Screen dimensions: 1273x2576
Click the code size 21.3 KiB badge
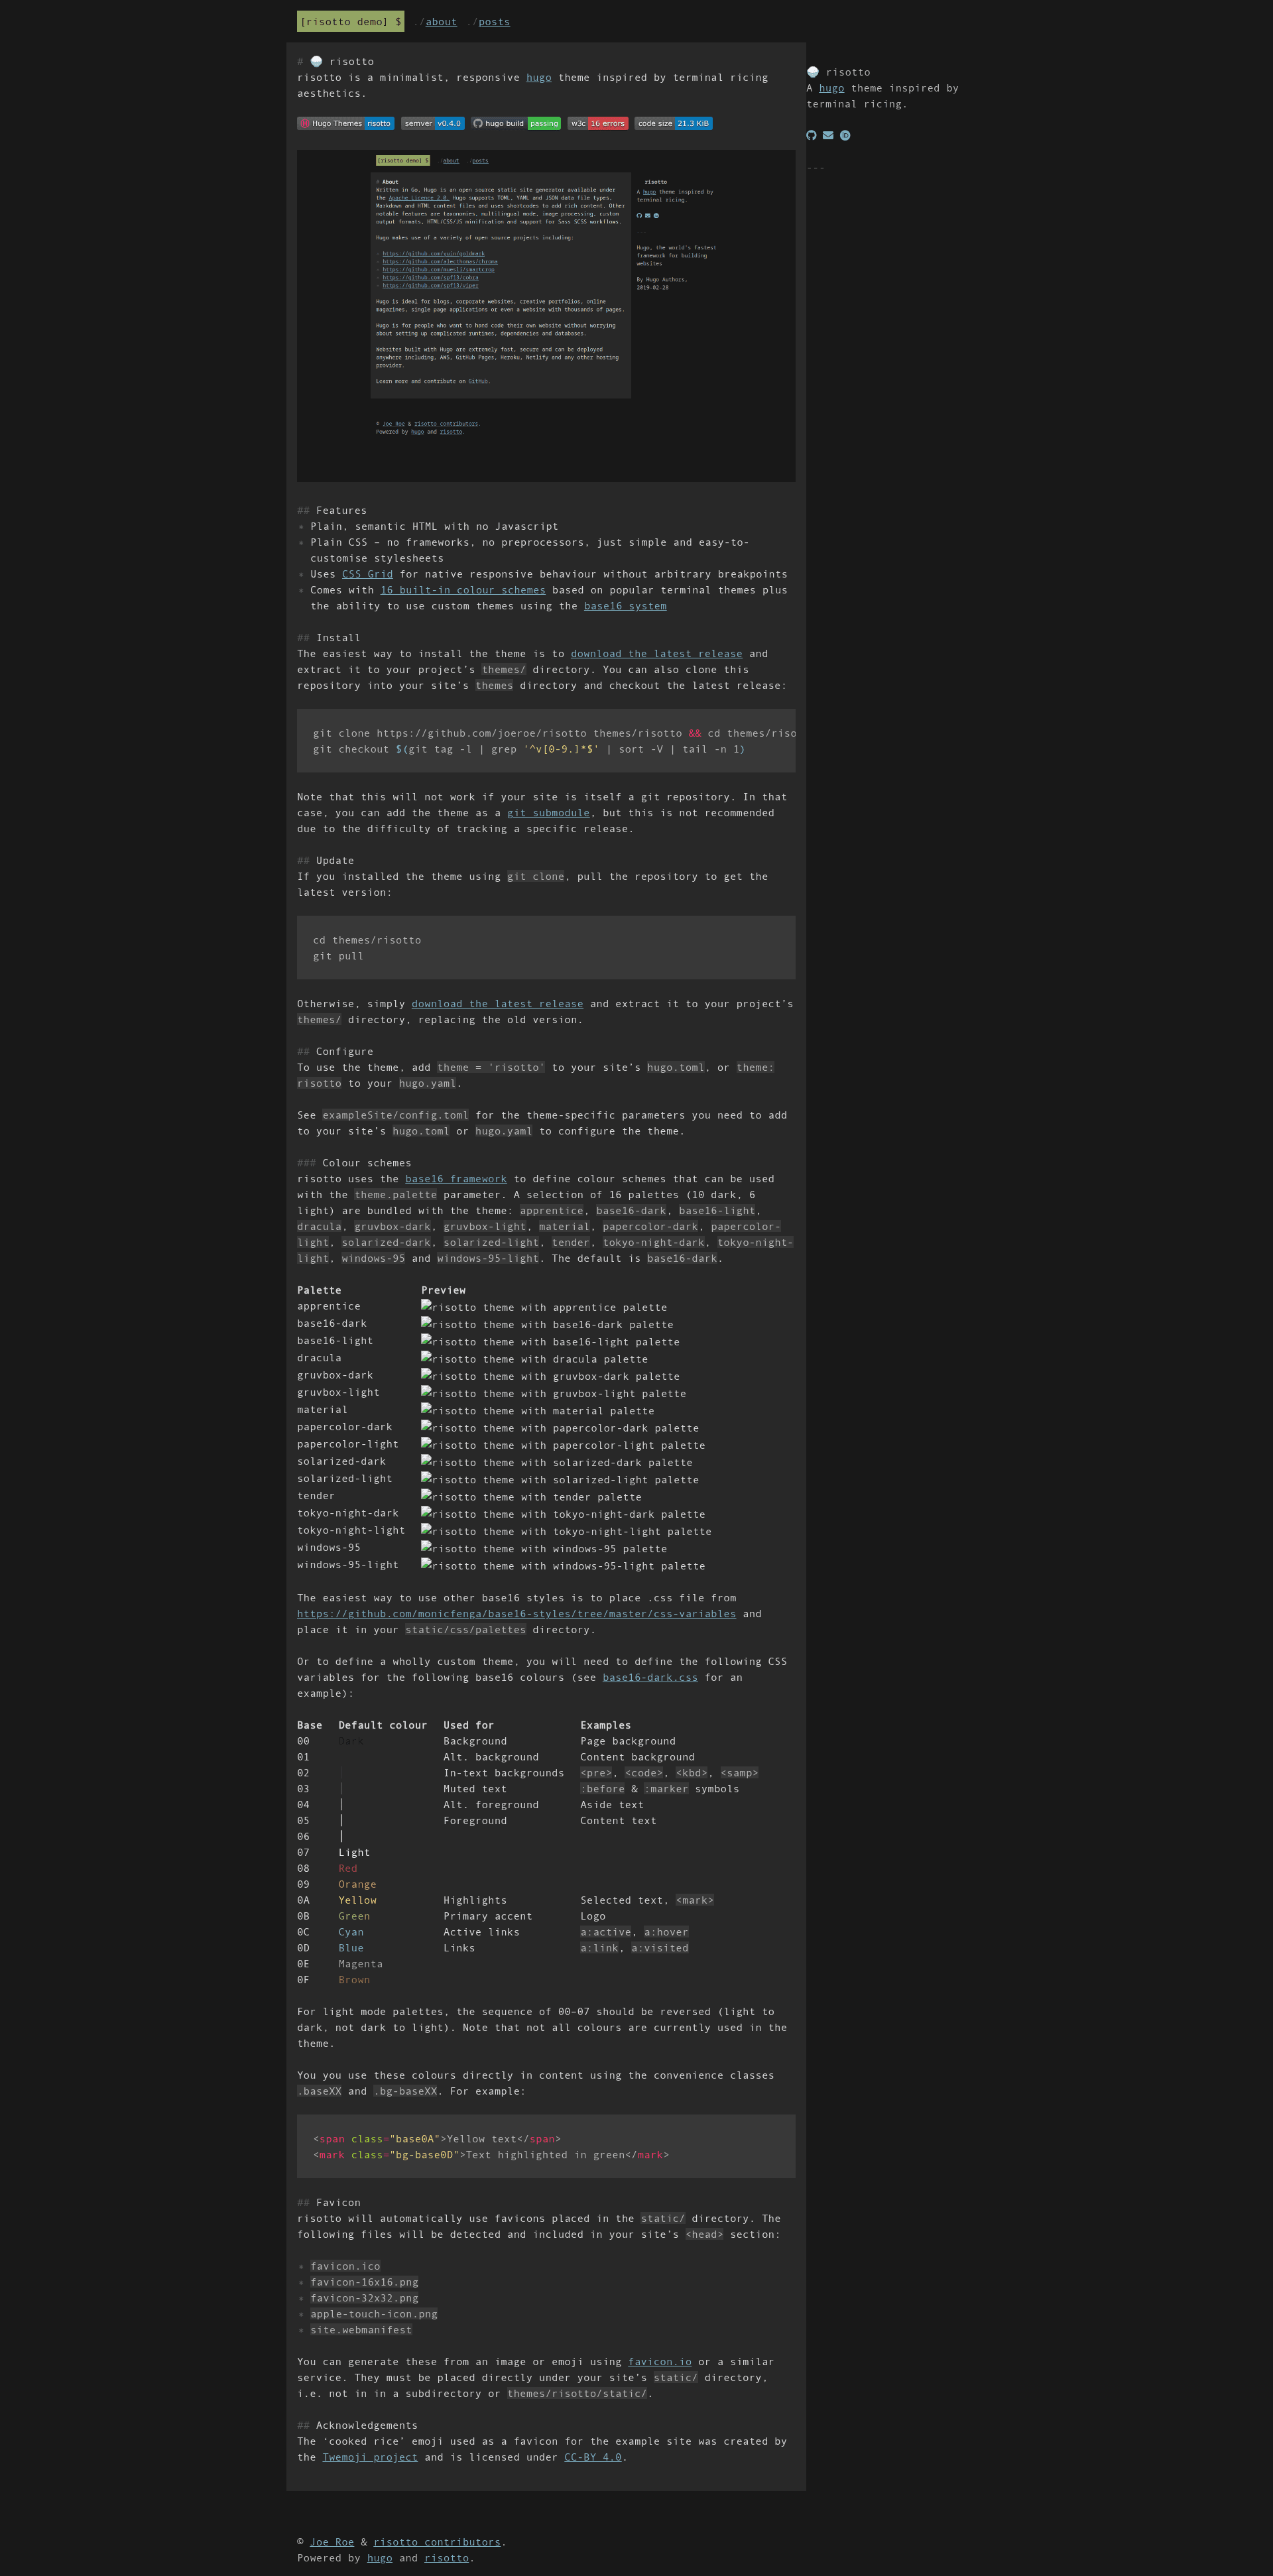click(x=674, y=124)
